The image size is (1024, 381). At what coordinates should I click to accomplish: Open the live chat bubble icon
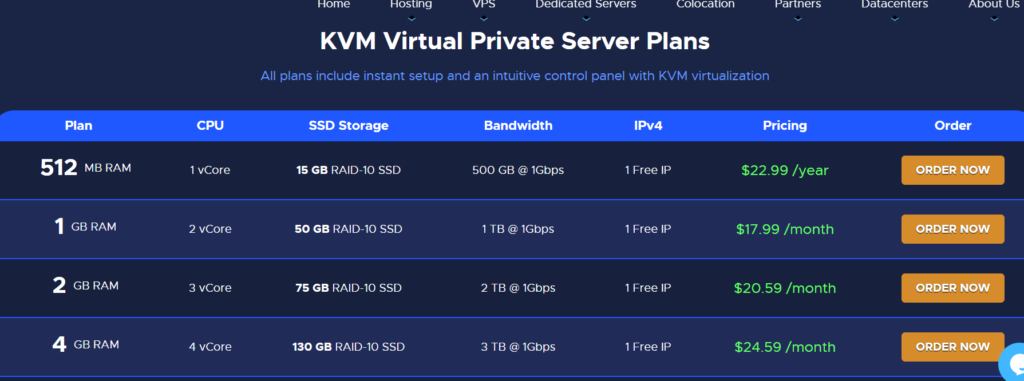(x=1012, y=363)
